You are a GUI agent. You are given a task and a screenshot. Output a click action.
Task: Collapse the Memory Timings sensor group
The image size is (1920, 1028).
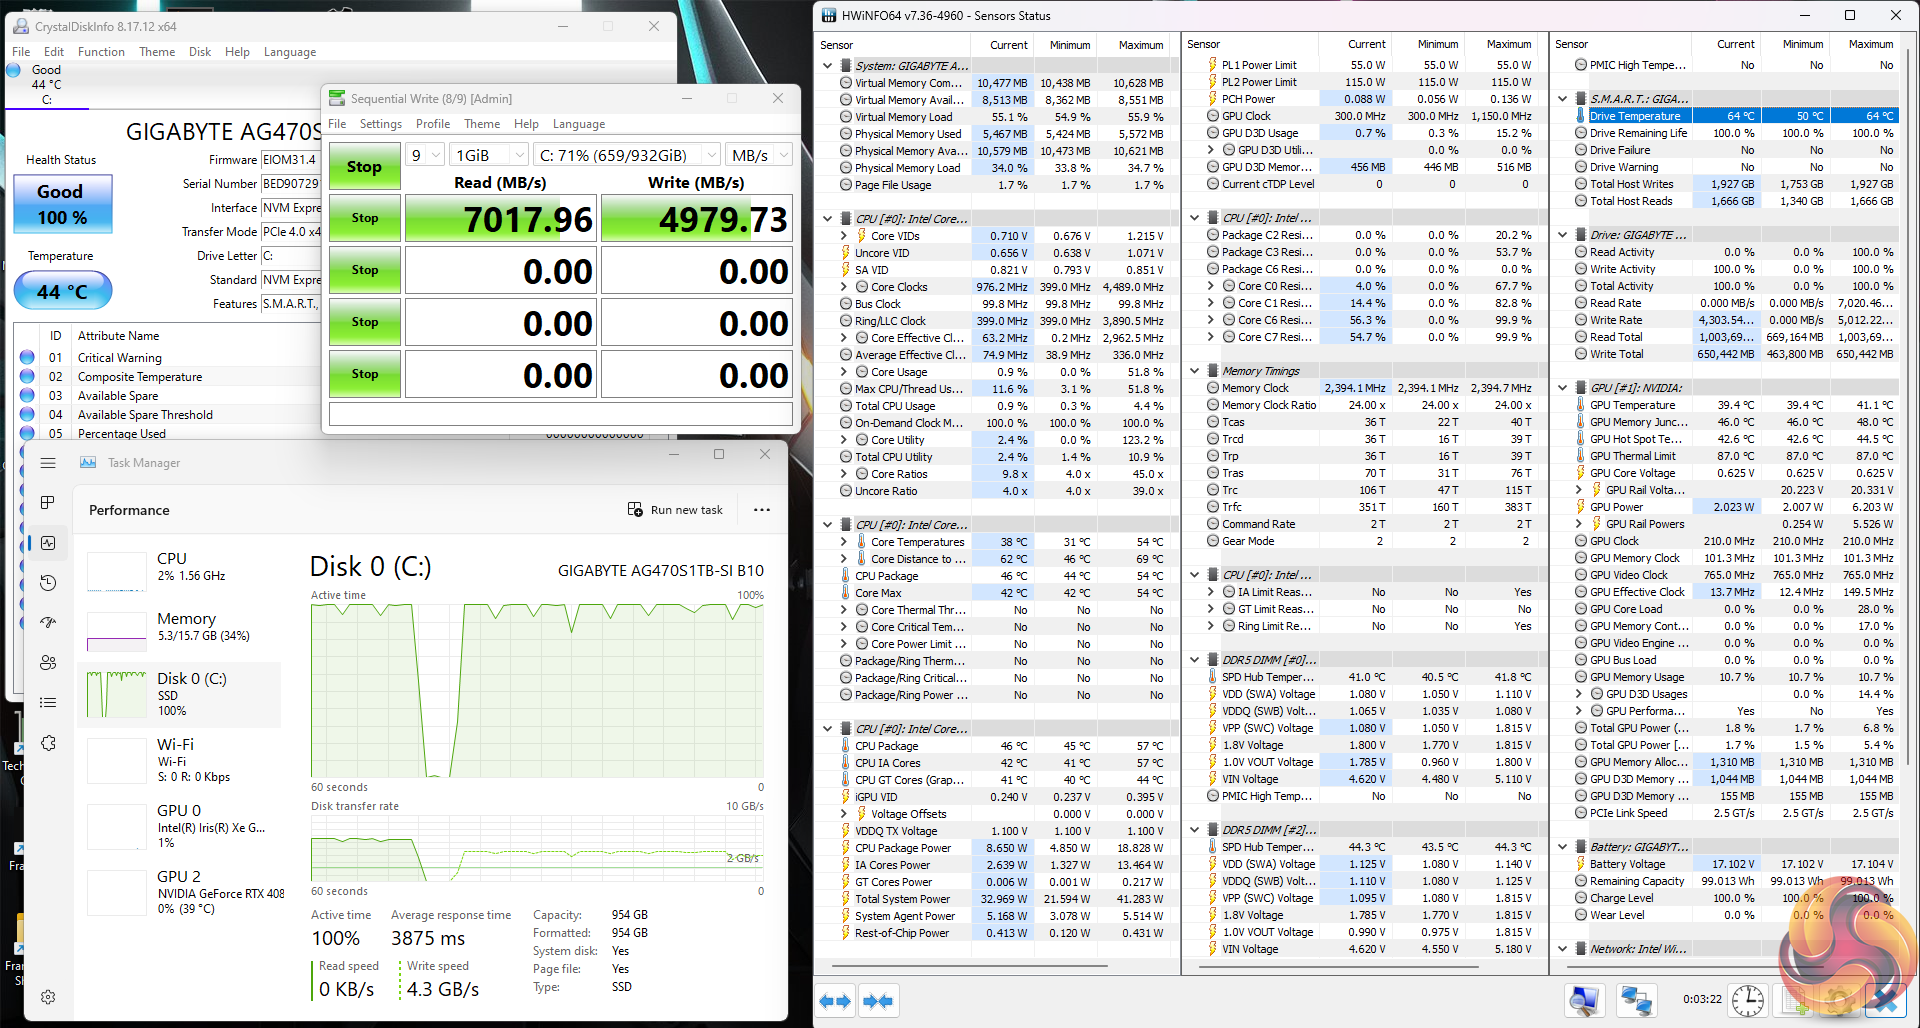tap(1195, 371)
